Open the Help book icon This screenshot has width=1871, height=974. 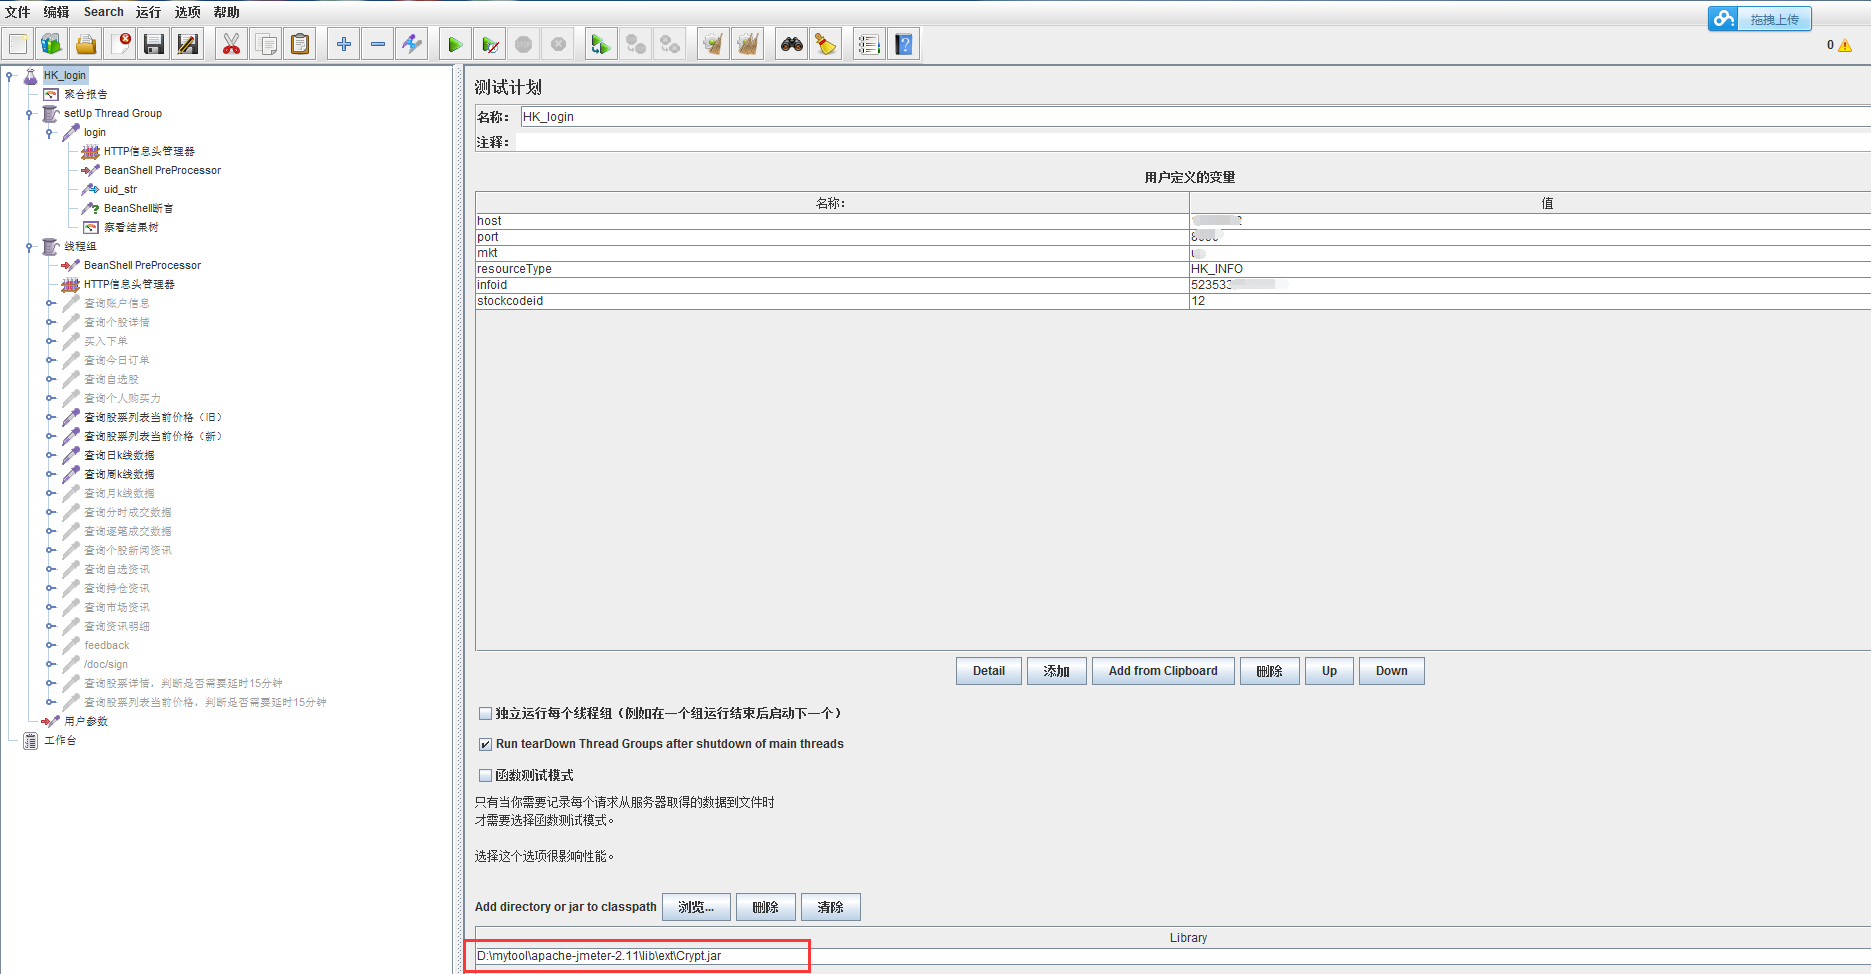click(904, 44)
